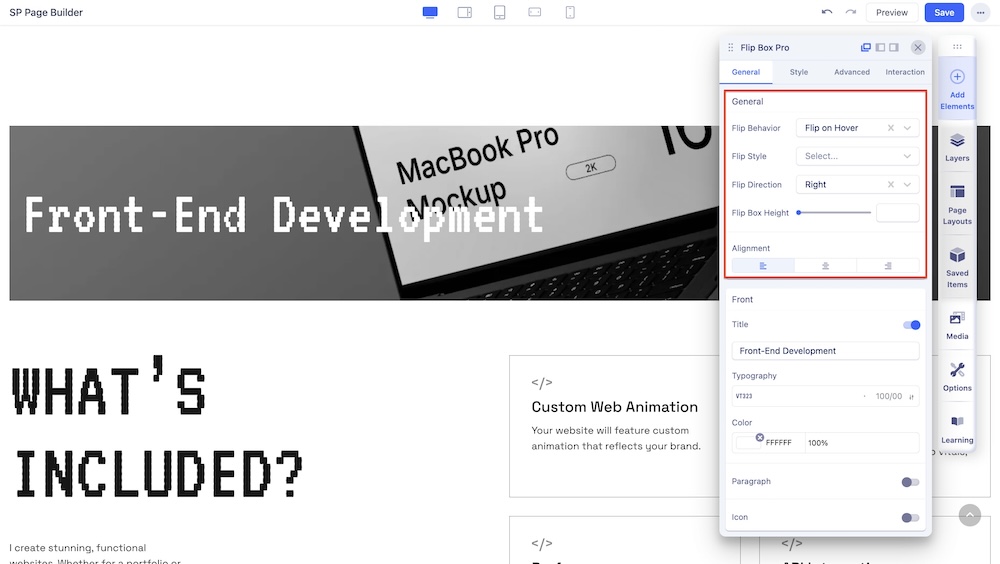This screenshot has height=564, width=1000.
Task: Open the Media library icon
Action: [957, 325]
